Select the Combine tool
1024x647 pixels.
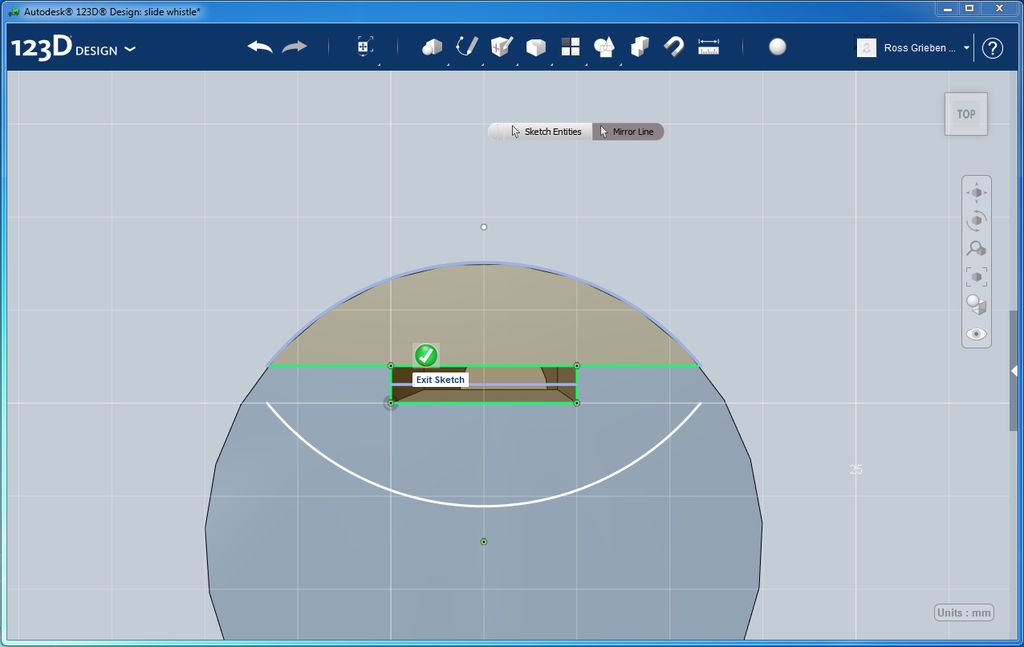coord(640,46)
